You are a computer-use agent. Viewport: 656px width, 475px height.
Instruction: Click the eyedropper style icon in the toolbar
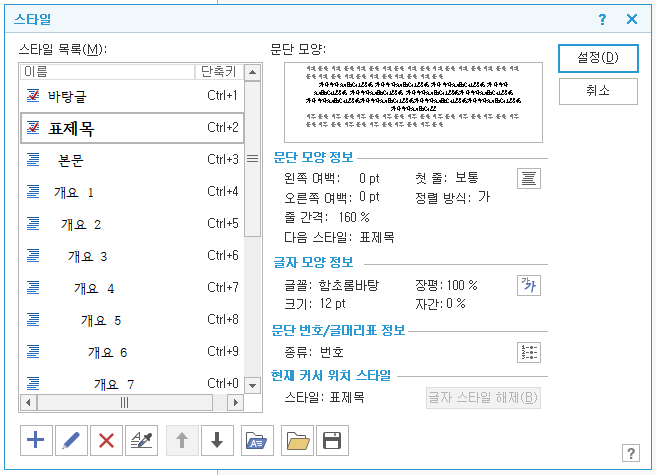(x=141, y=440)
